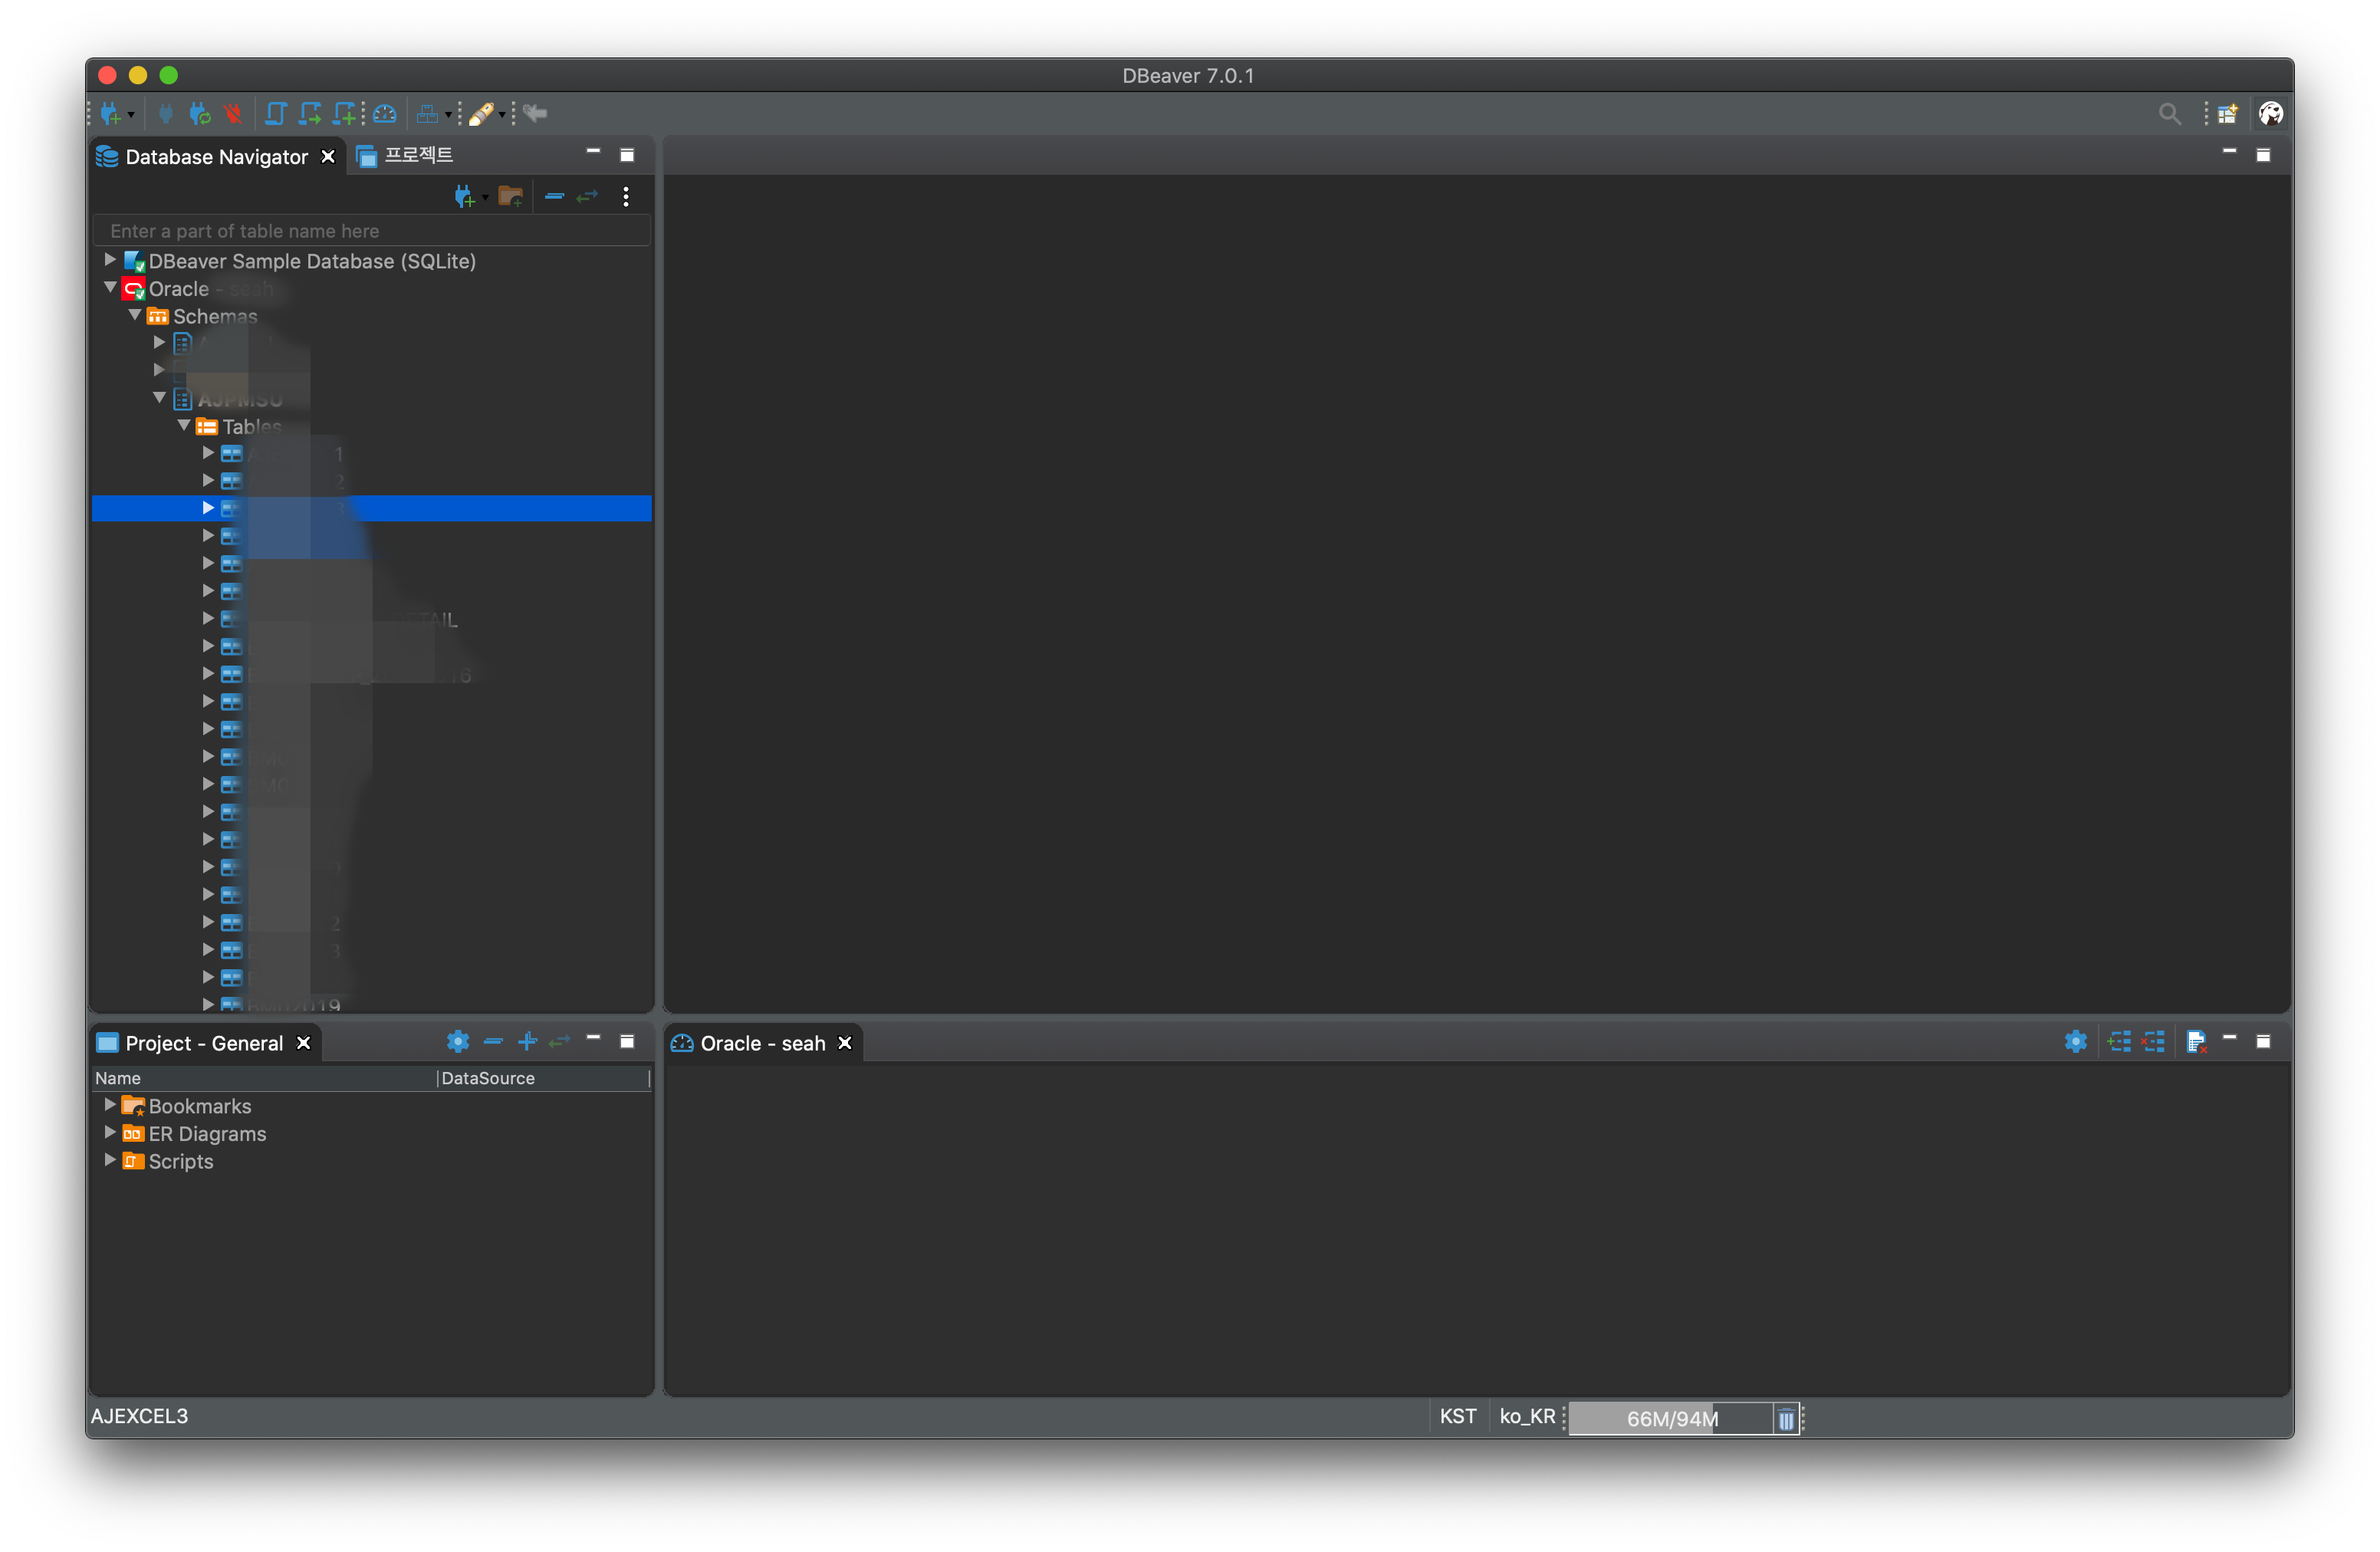Image resolution: width=2380 pixels, height=1552 pixels.
Task: Click the dashboard settings gear icon
Action: tap(2075, 1042)
